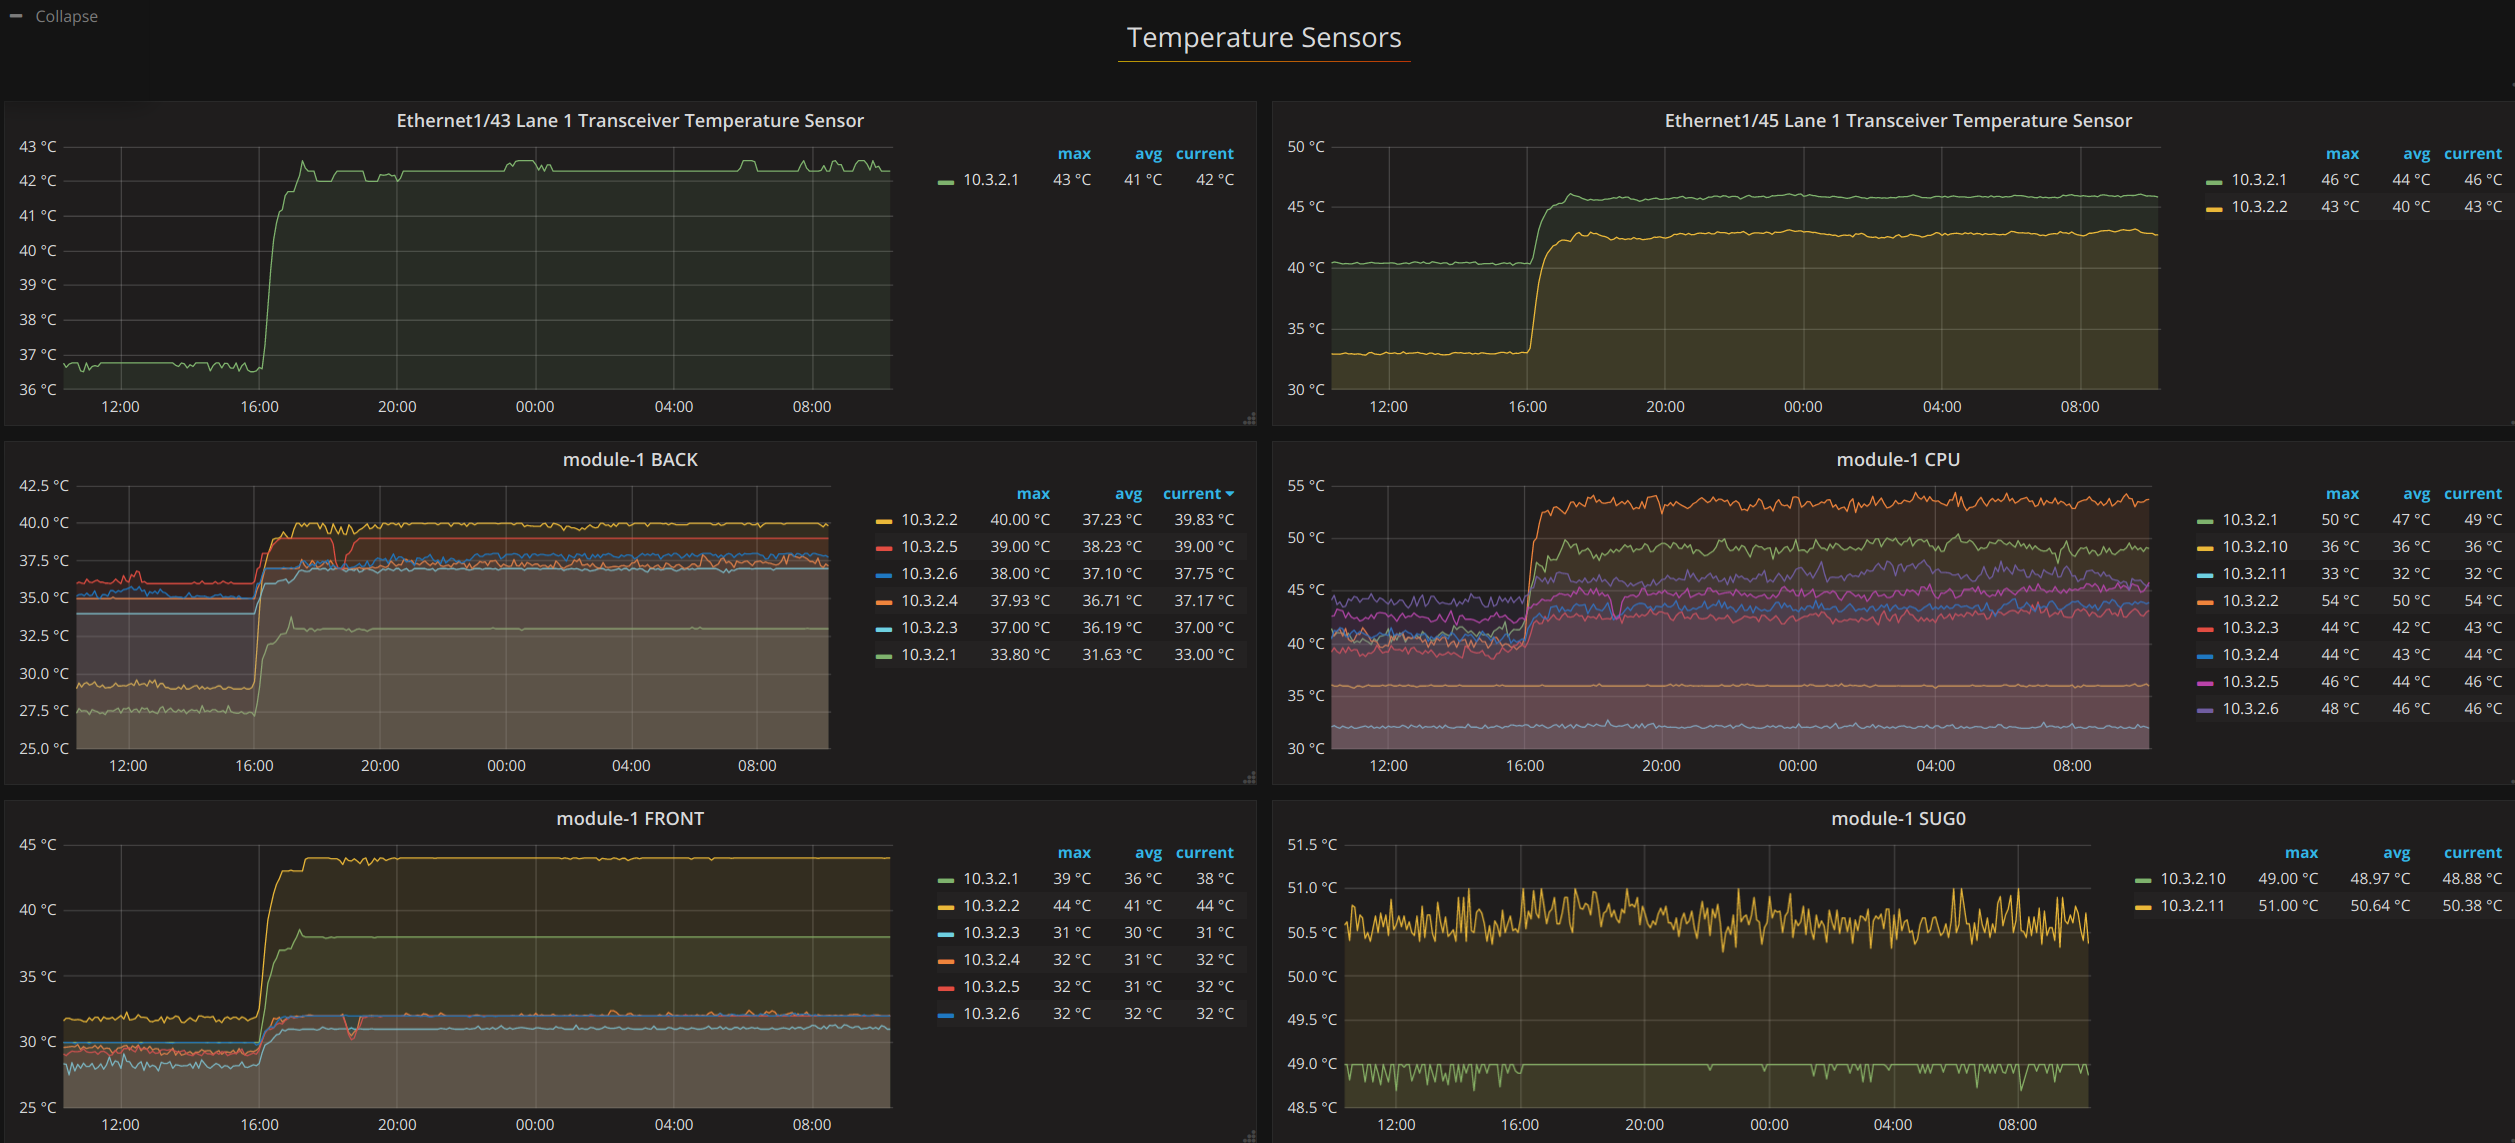Toggle series 10.3.2.6 in the module-1 CPU legend
The width and height of the screenshot is (2515, 1143).
2250,709
